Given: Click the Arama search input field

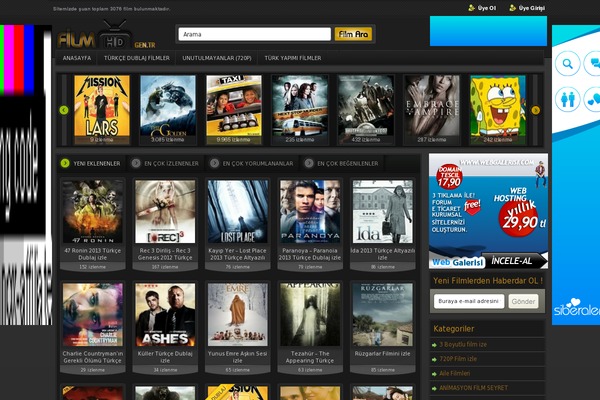Looking at the screenshot, I should point(254,34).
